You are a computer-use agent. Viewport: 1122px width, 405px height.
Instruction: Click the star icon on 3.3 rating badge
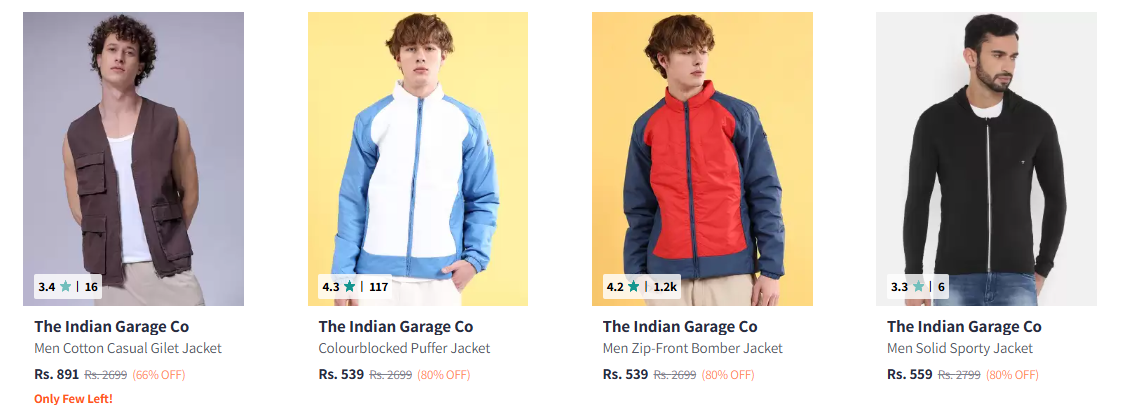pyautogui.click(x=918, y=287)
